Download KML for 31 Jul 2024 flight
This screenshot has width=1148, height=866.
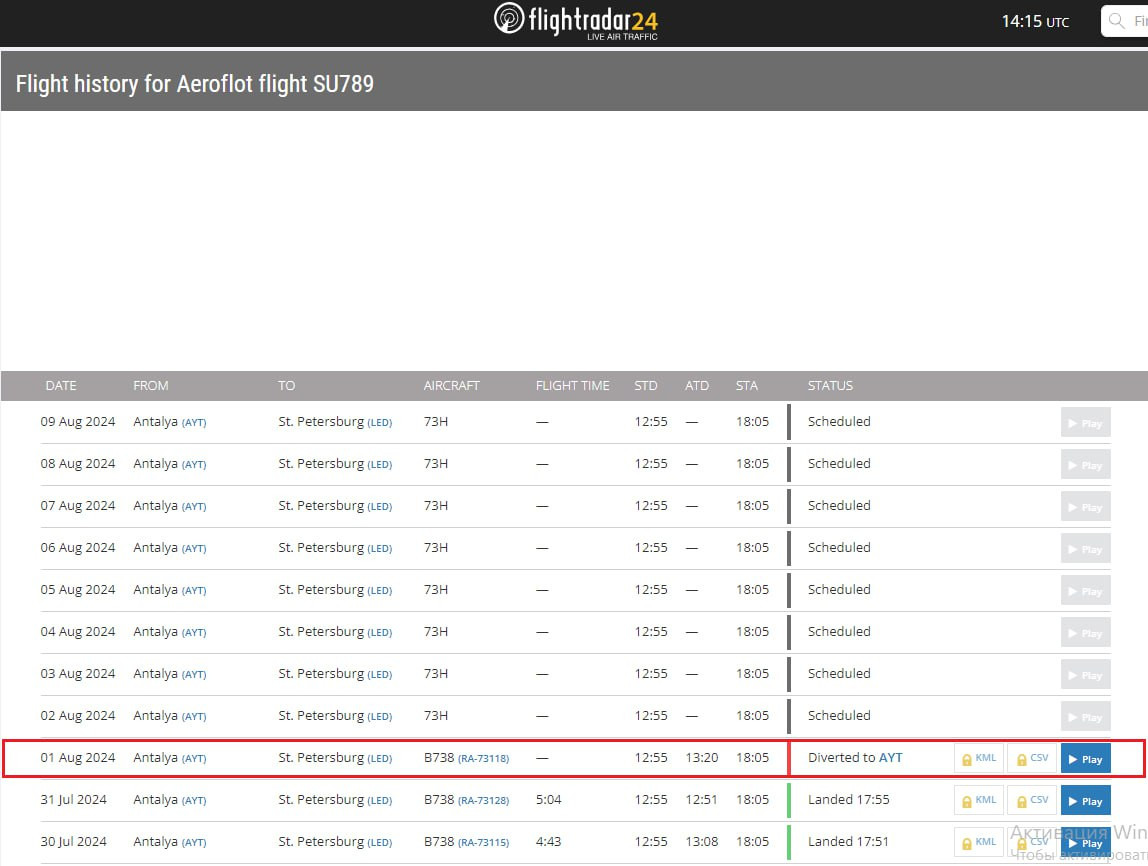pyautogui.click(x=979, y=800)
